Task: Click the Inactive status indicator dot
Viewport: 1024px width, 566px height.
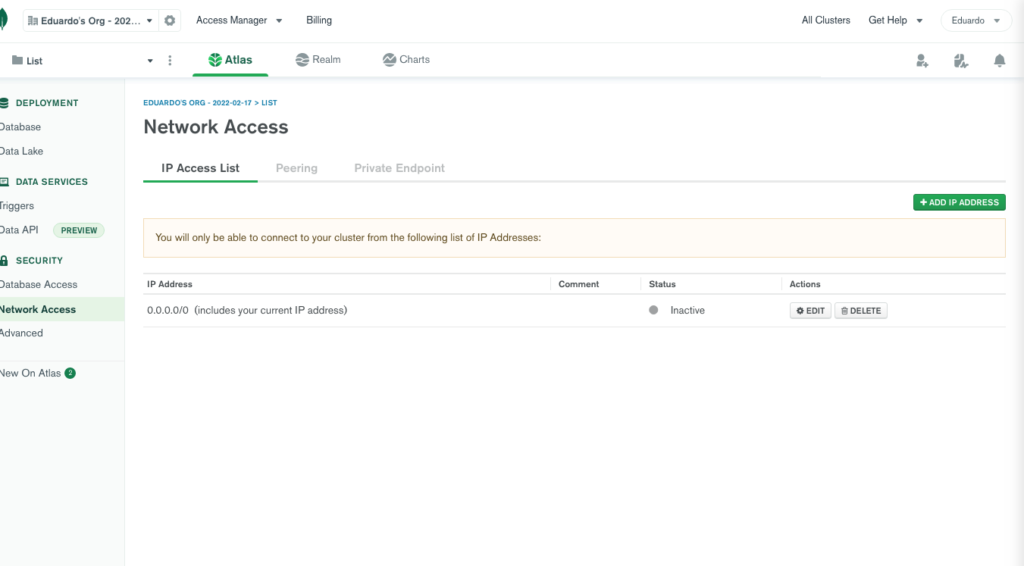Action: point(653,310)
